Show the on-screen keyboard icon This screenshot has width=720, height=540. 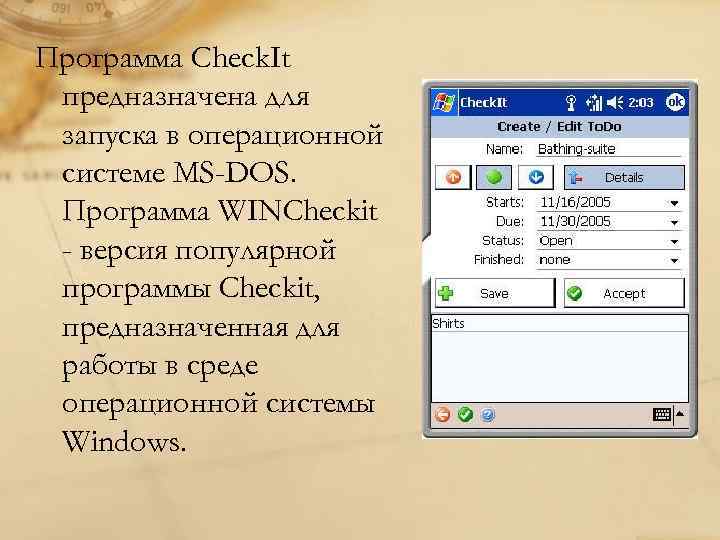coord(662,415)
